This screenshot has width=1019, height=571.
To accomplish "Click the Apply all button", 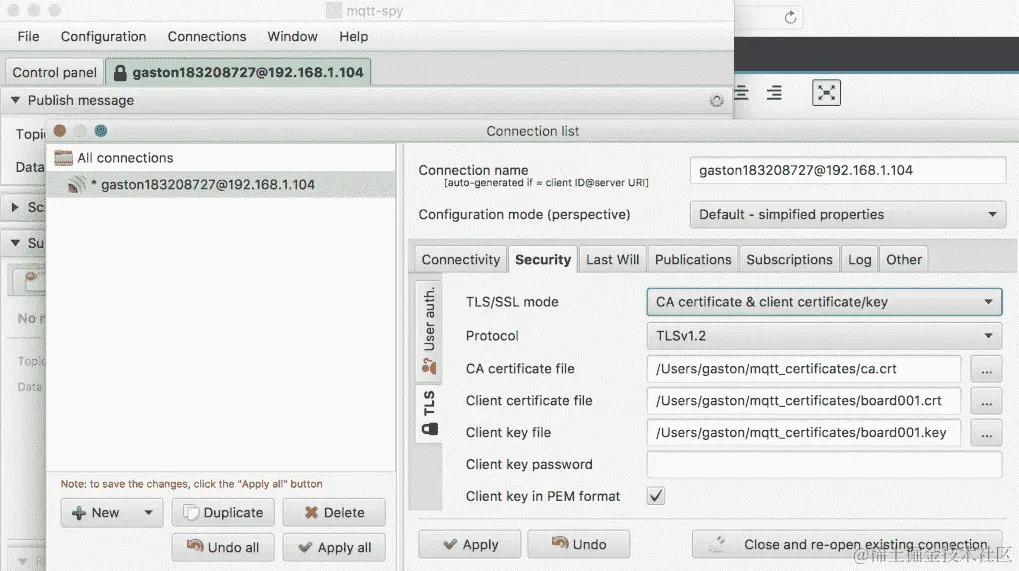I will (334, 547).
